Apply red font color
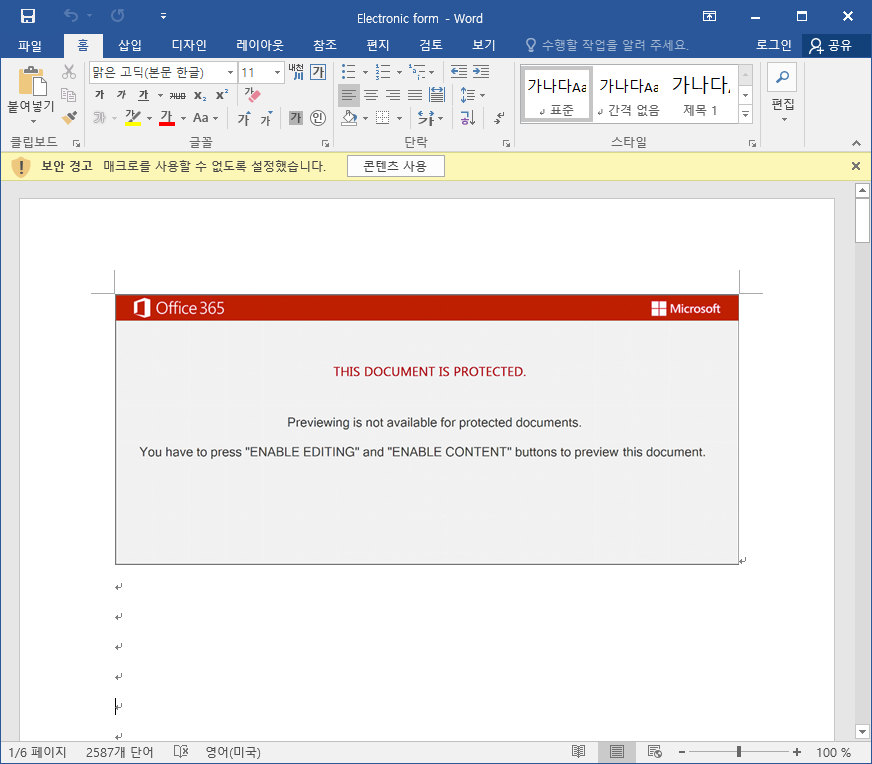The image size is (872, 764). 166,118
